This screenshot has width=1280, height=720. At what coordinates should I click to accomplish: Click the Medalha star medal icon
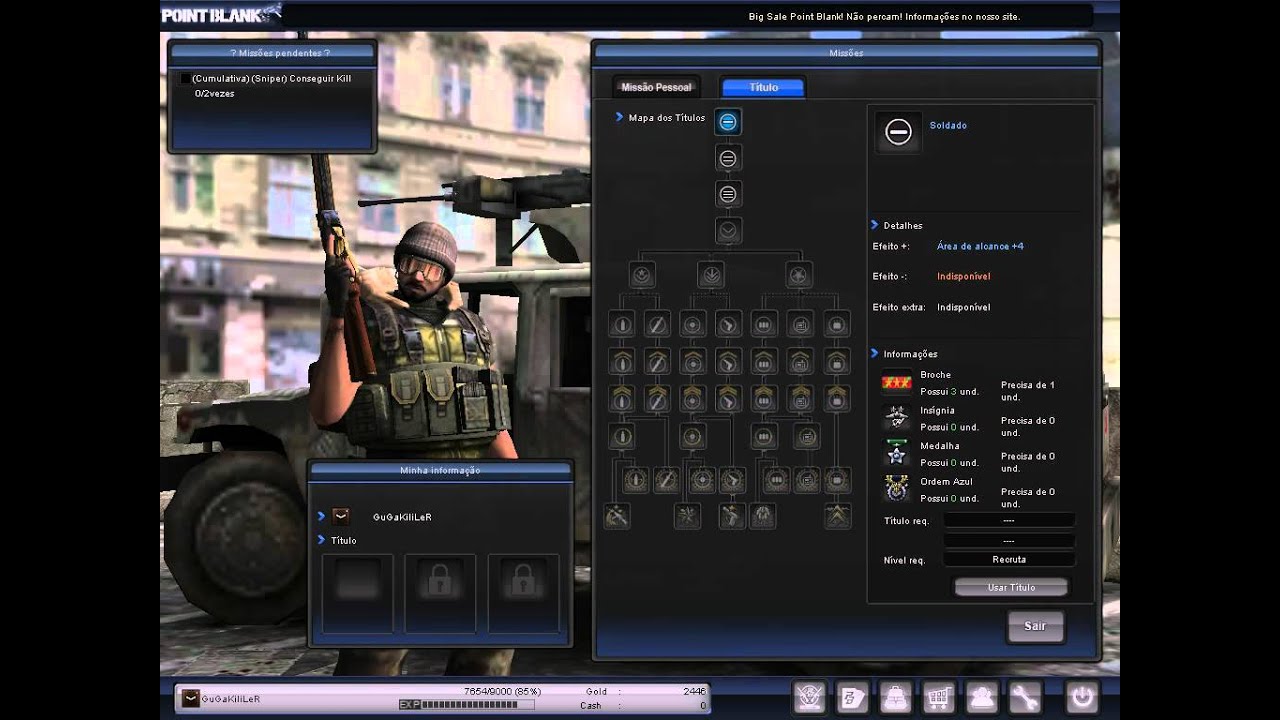point(896,453)
